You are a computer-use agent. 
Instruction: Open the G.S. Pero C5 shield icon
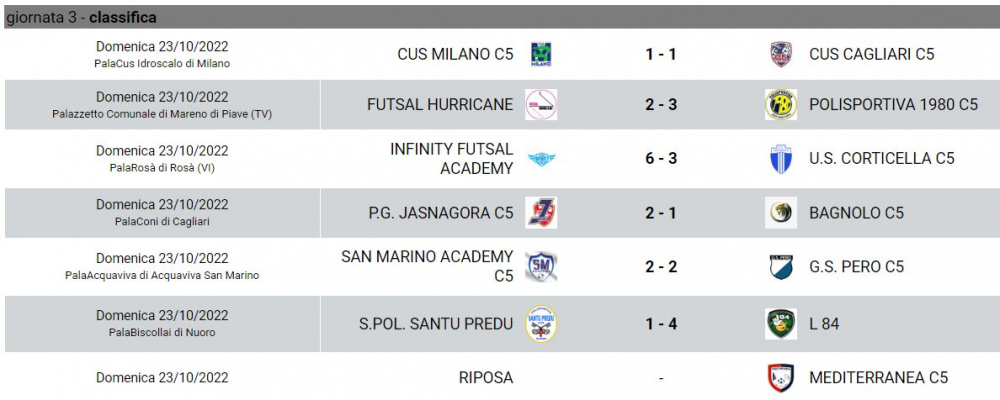[781, 267]
